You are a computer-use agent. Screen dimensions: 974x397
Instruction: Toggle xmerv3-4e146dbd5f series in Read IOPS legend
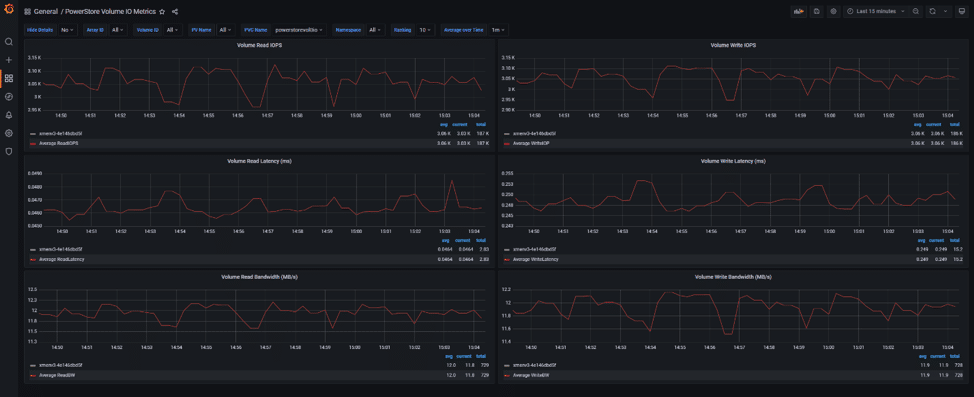[60, 134]
